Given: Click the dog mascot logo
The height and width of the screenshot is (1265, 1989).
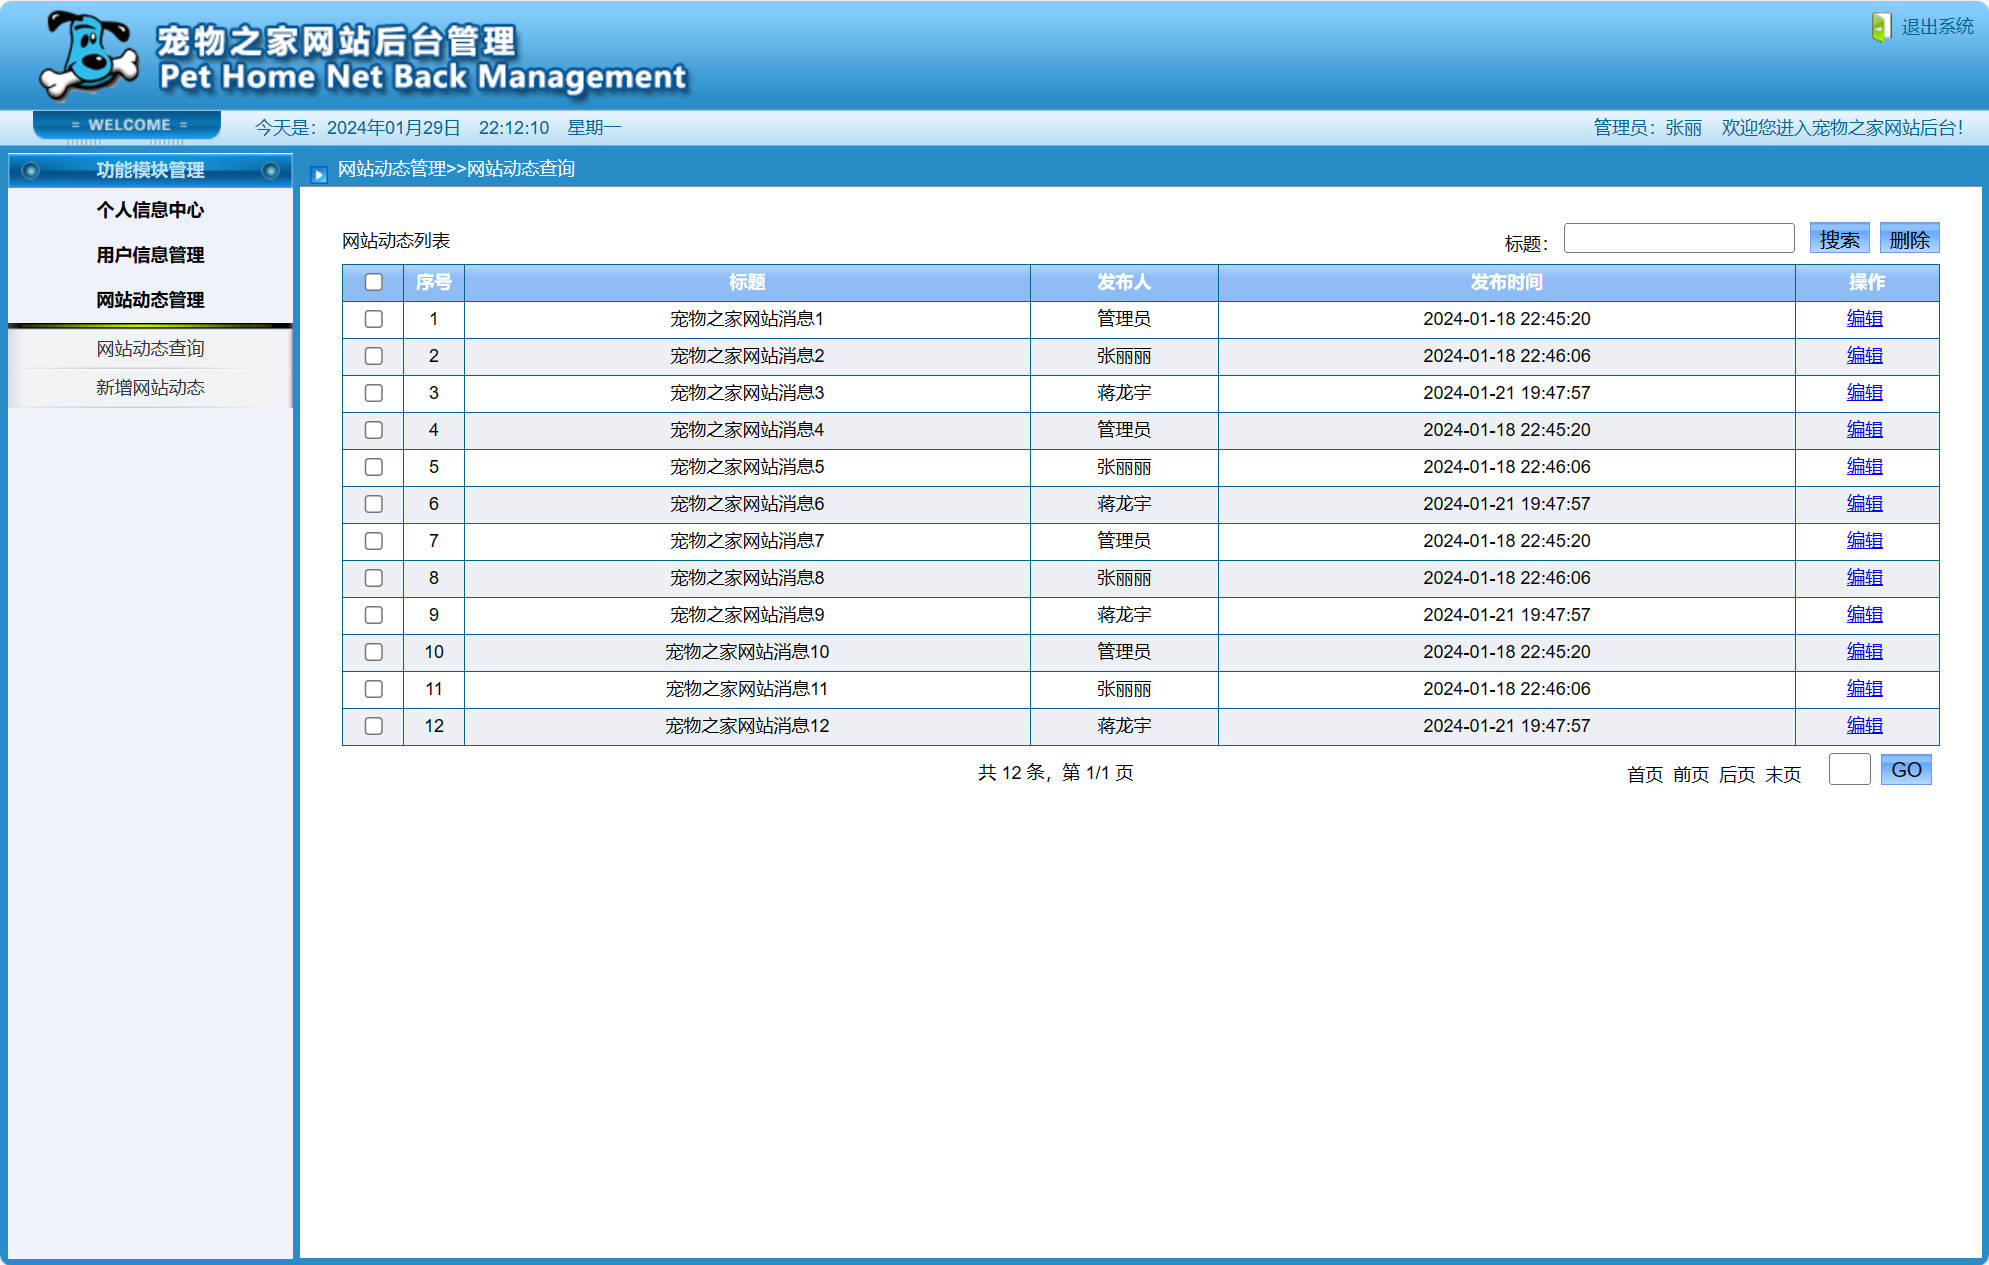Looking at the screenshot, I should pos(88,56).
